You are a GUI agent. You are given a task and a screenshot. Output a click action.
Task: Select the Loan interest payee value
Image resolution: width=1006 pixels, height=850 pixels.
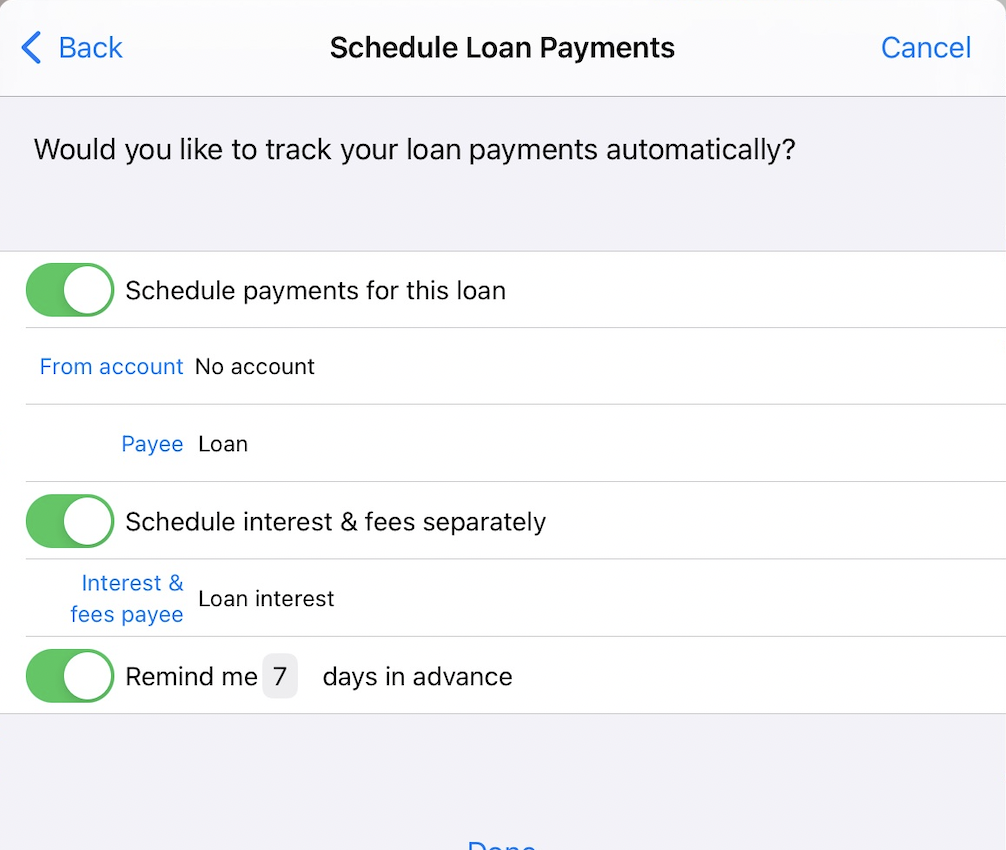pos(266,599)
